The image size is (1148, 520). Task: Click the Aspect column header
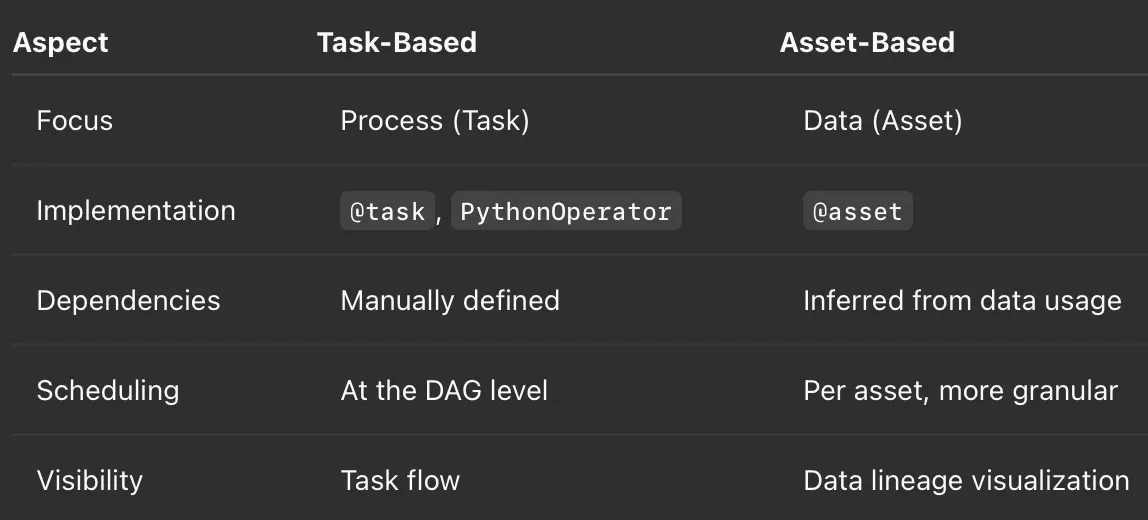click(60, 42)
